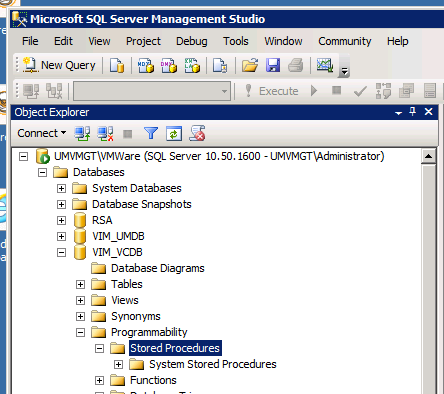
Task: Collapse the Stored Procedures folder
Action: [99, 348]
